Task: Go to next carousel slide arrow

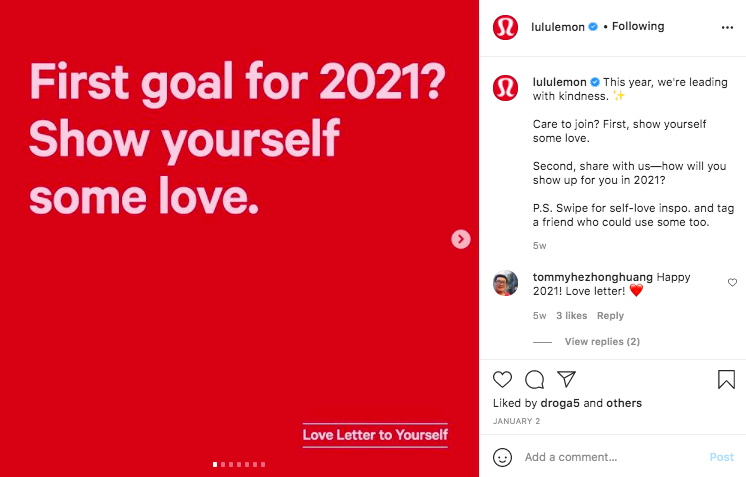Action: click(x=461, y=239)
